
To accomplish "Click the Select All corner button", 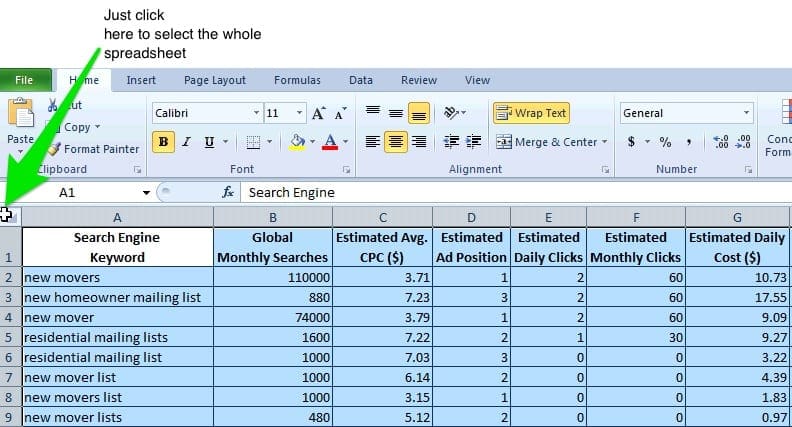I will (10, 217).
